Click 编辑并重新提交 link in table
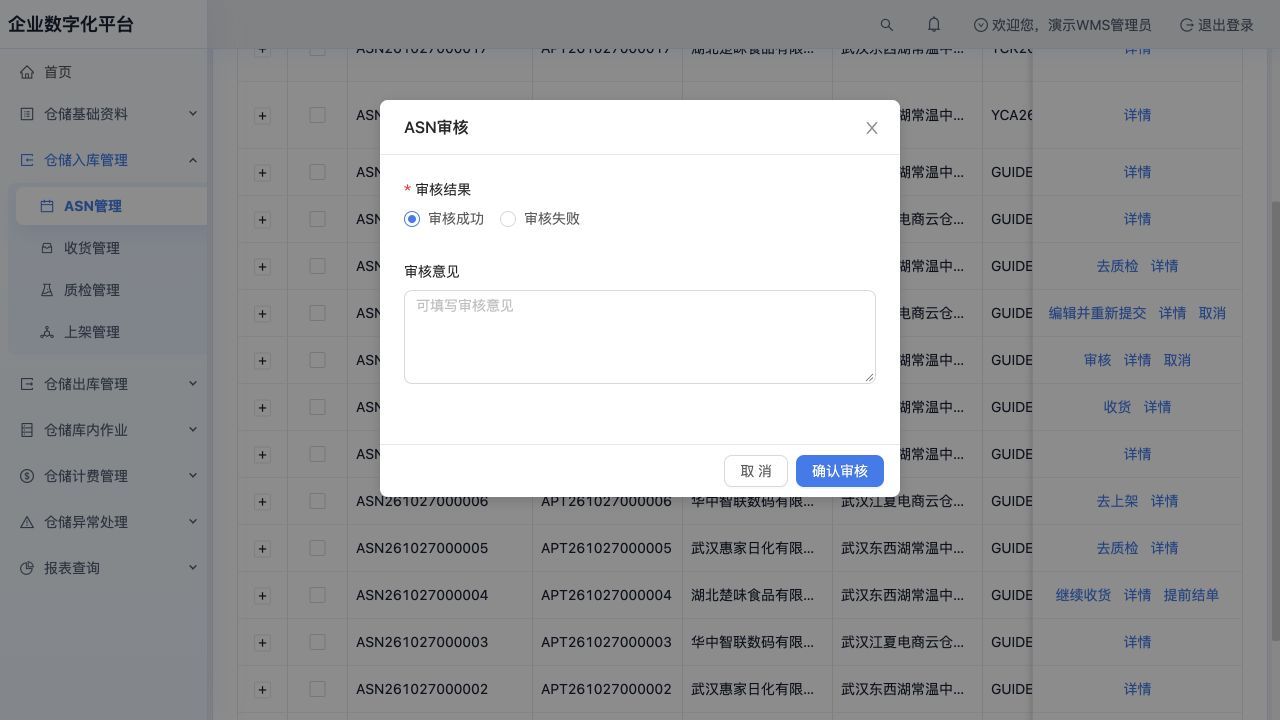Screen dimensions: 1280x720 pos(1097,313)
